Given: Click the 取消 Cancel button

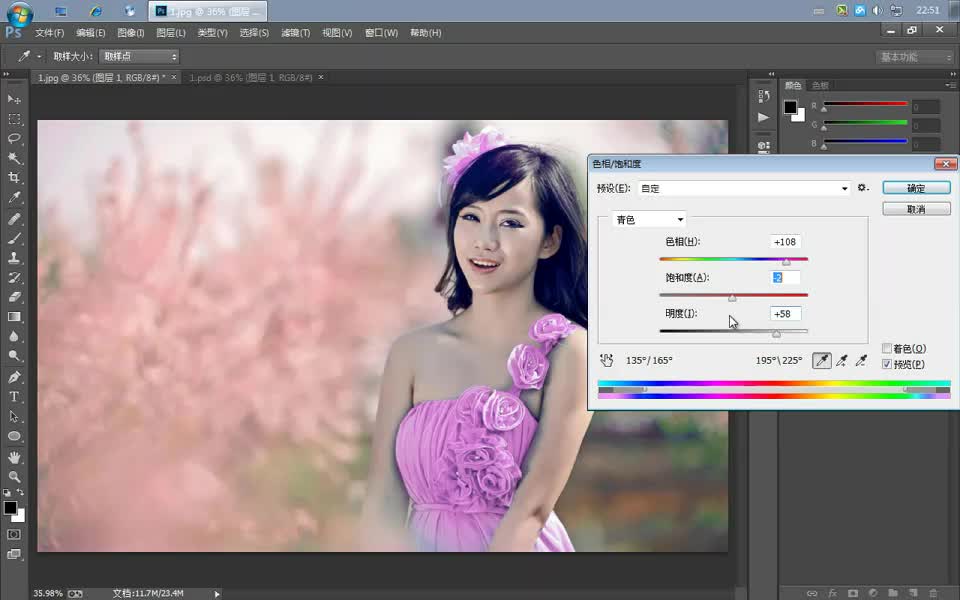Looking at the screenshot, I should pos(916,208).
